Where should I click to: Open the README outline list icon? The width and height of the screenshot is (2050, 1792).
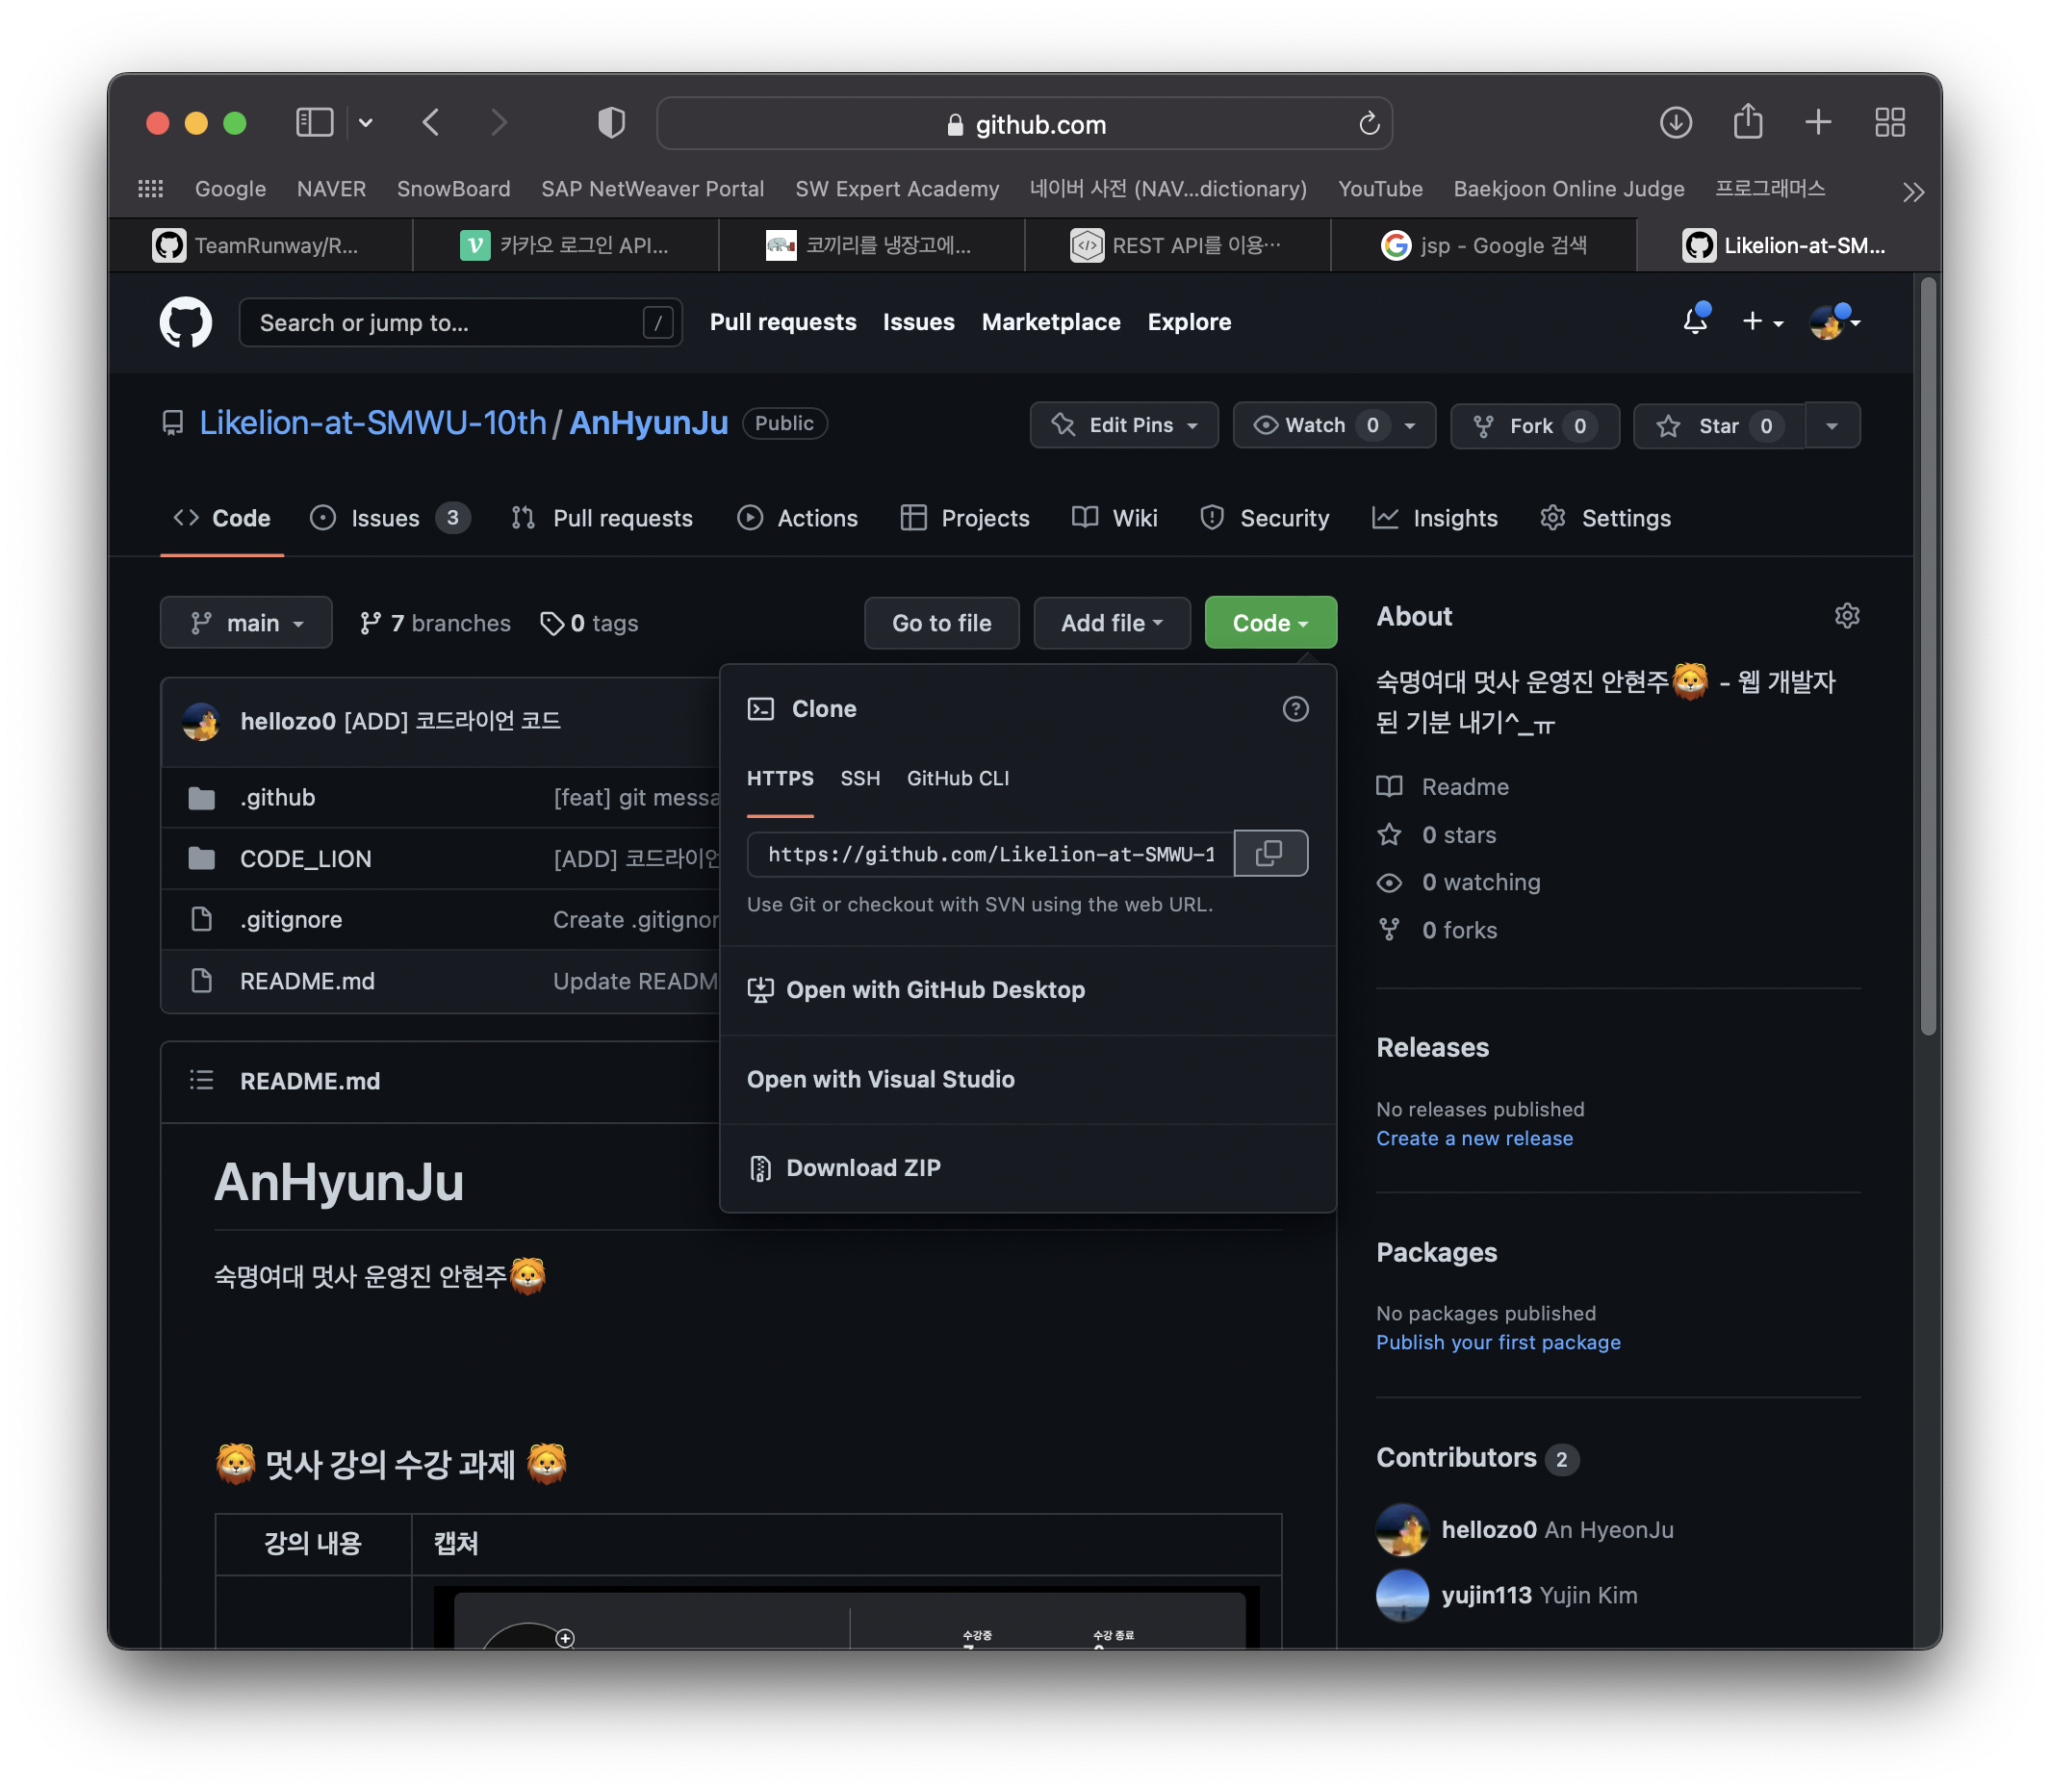pos(202,1080)
